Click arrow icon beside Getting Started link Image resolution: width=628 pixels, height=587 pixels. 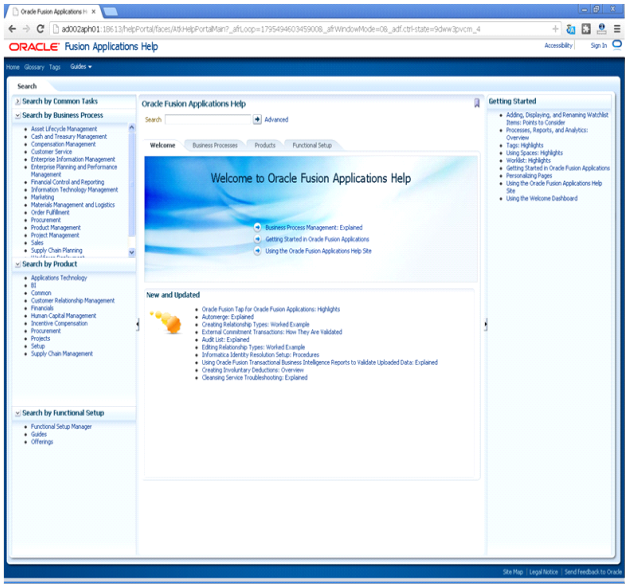(x=258, y=239)
